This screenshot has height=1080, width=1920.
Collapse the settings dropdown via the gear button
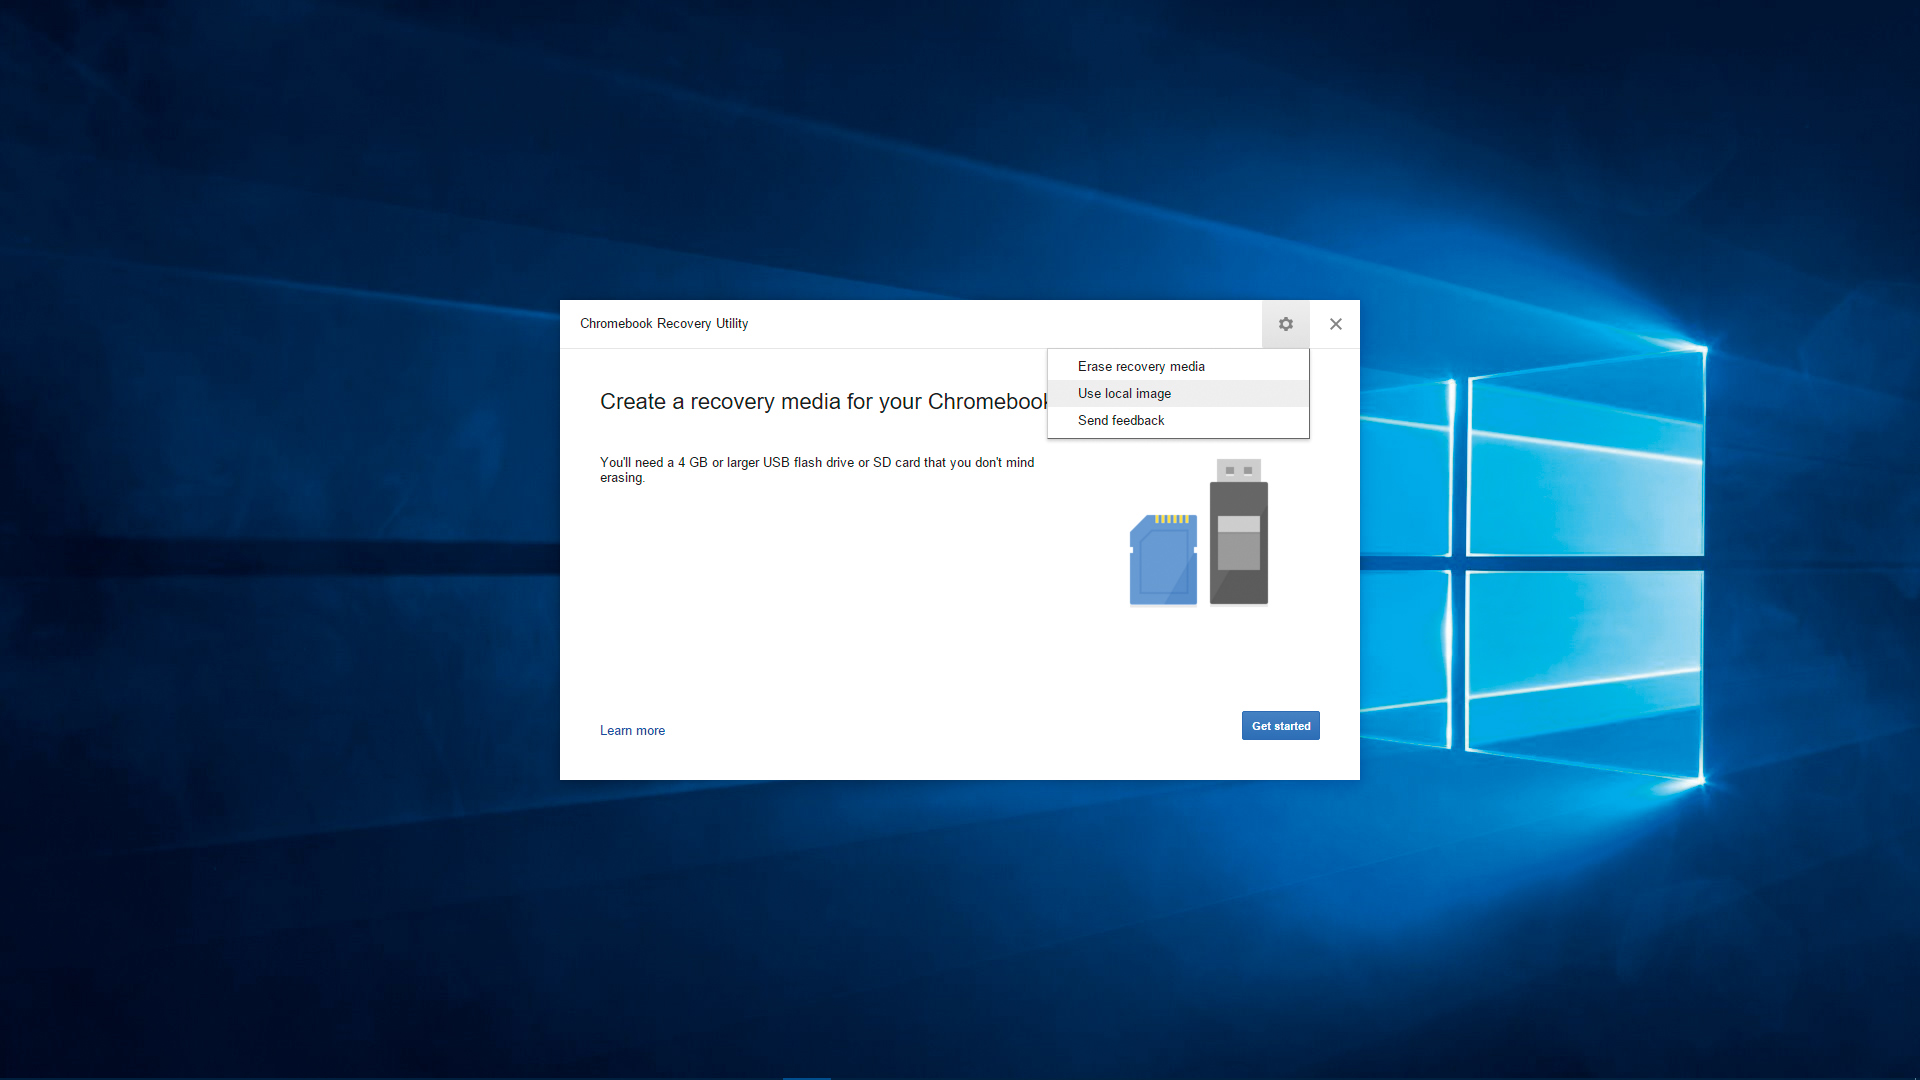(1285, 324)
